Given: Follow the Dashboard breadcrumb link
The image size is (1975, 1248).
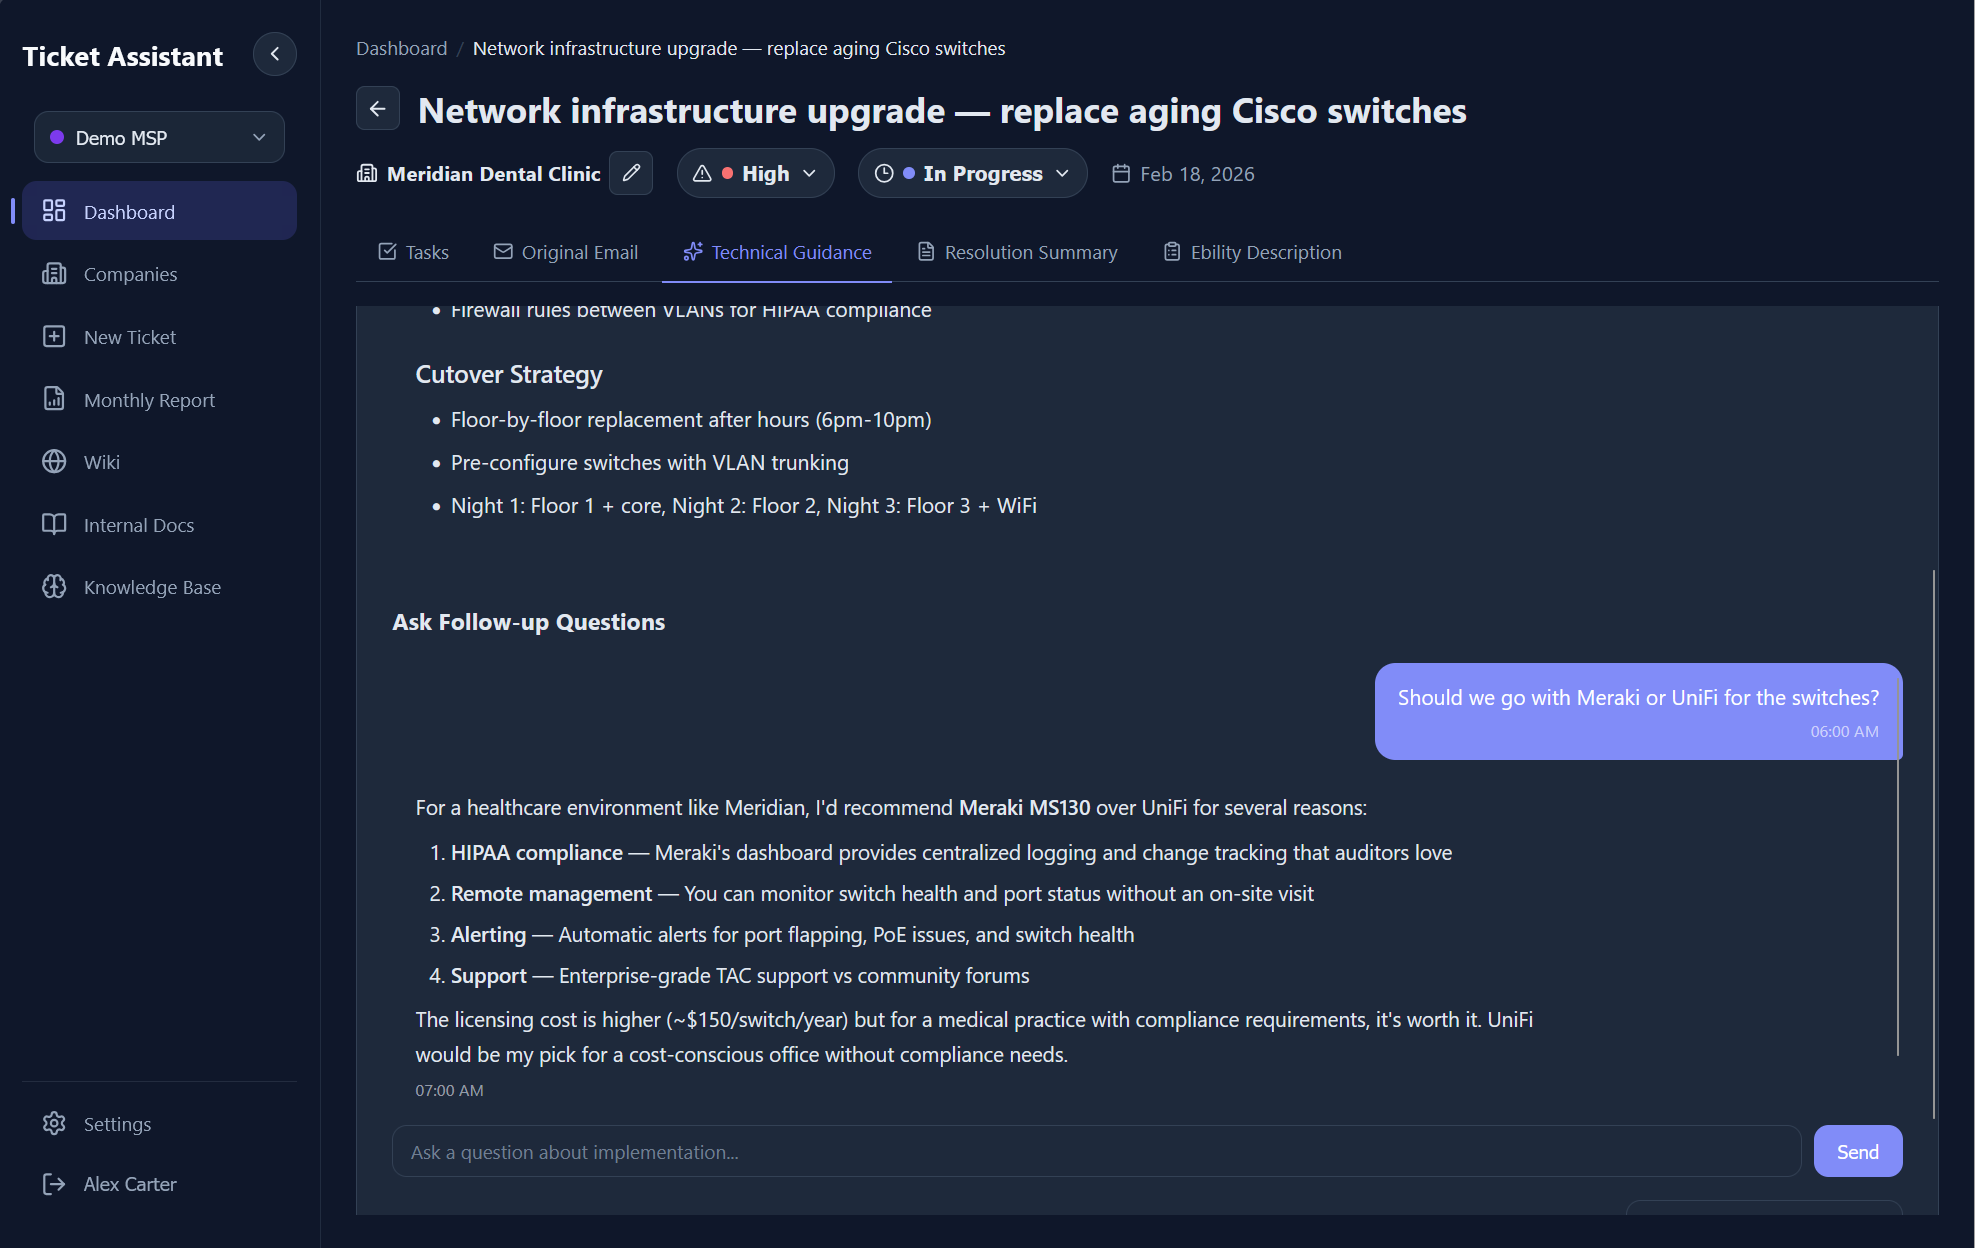Looking at the screenshot, I should tap(401, 48).
